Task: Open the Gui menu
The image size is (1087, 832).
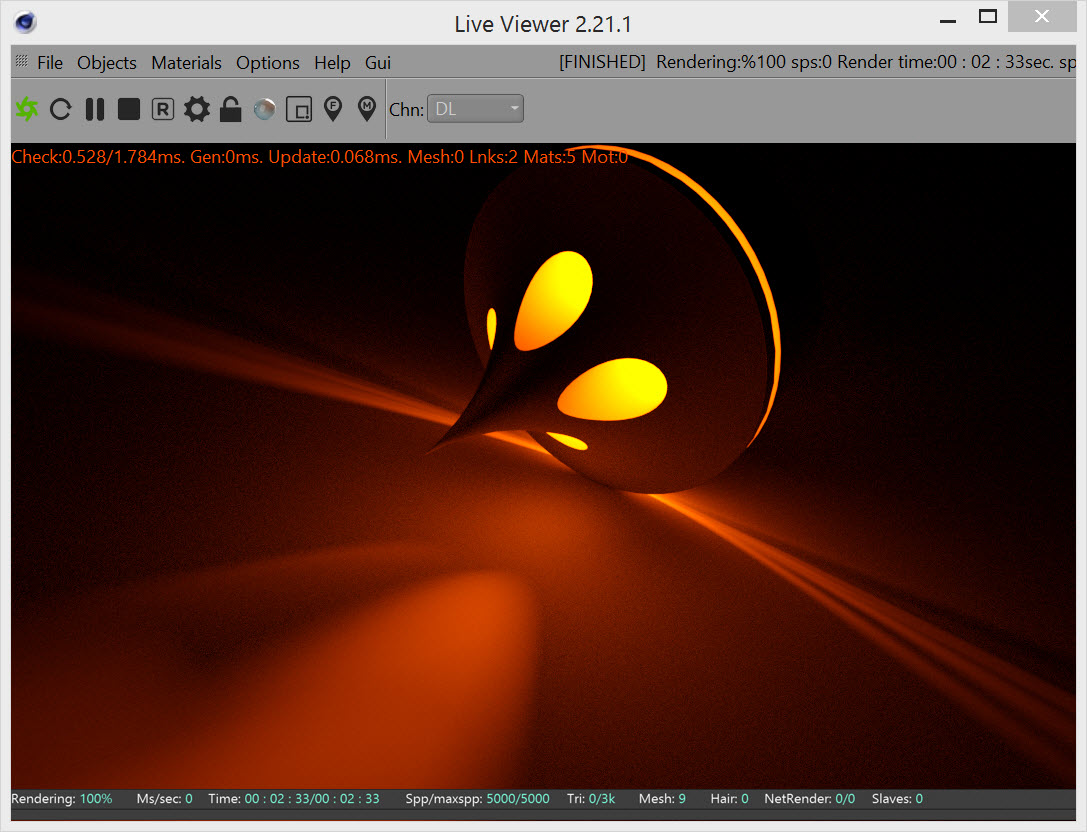Action: click(x=378, y=62)
